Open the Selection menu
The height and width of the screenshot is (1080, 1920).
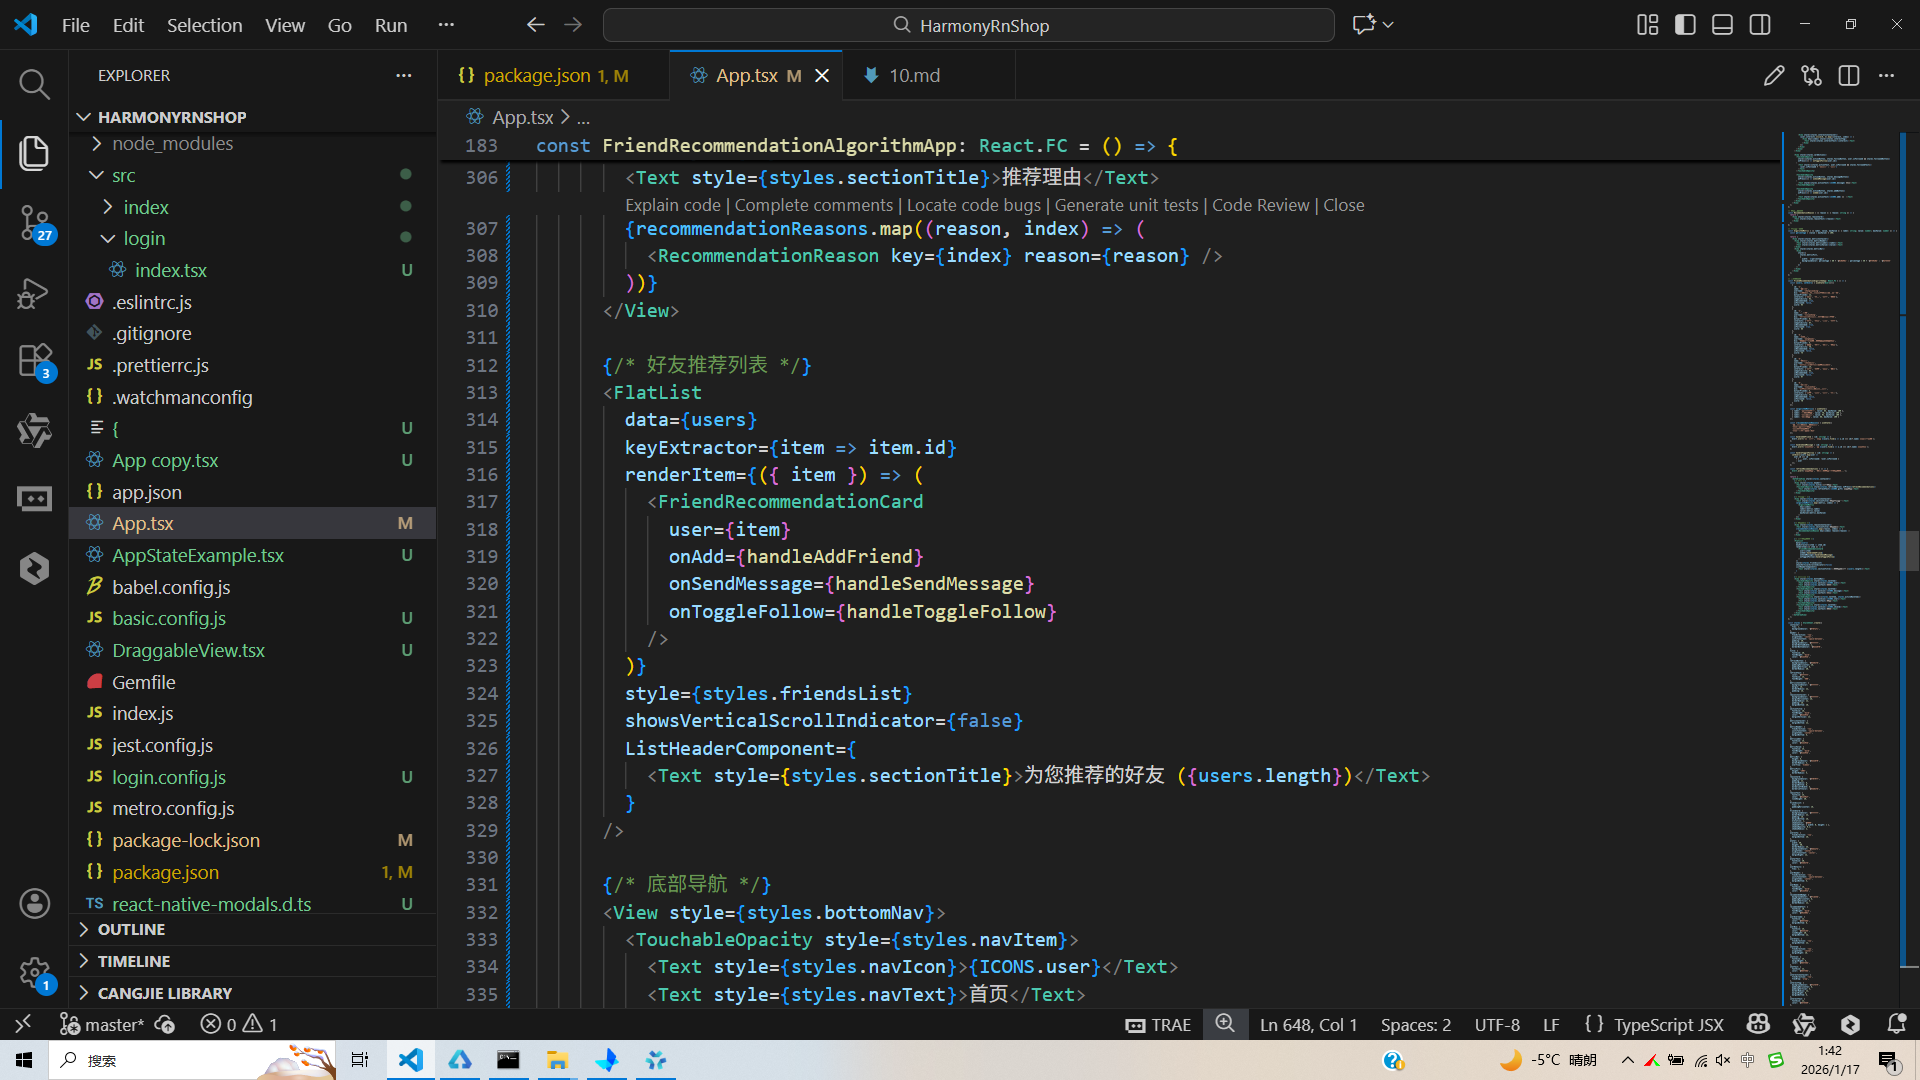tap(204, 25)
